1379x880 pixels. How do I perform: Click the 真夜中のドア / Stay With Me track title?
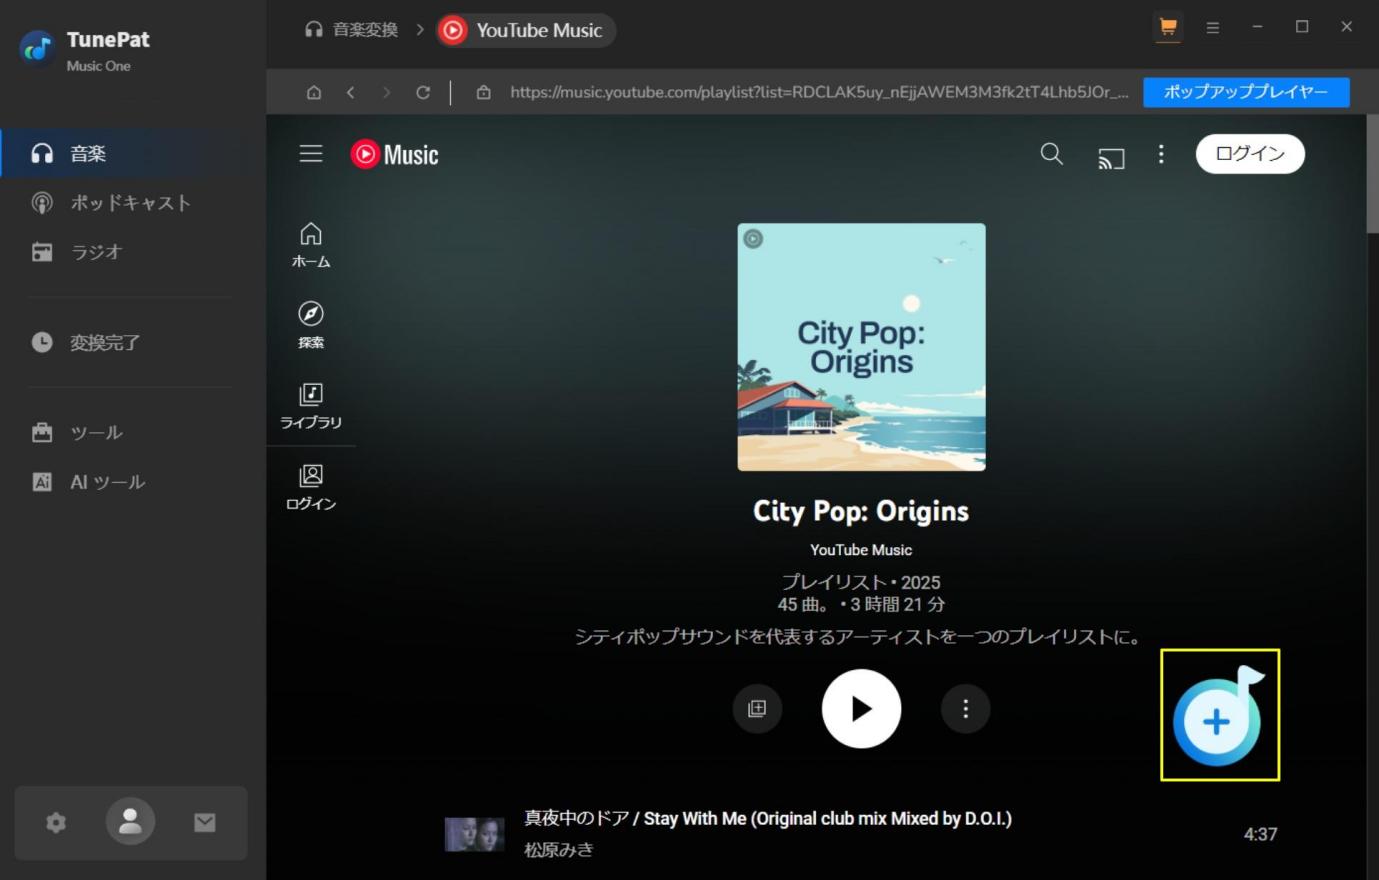coord(768,819)
